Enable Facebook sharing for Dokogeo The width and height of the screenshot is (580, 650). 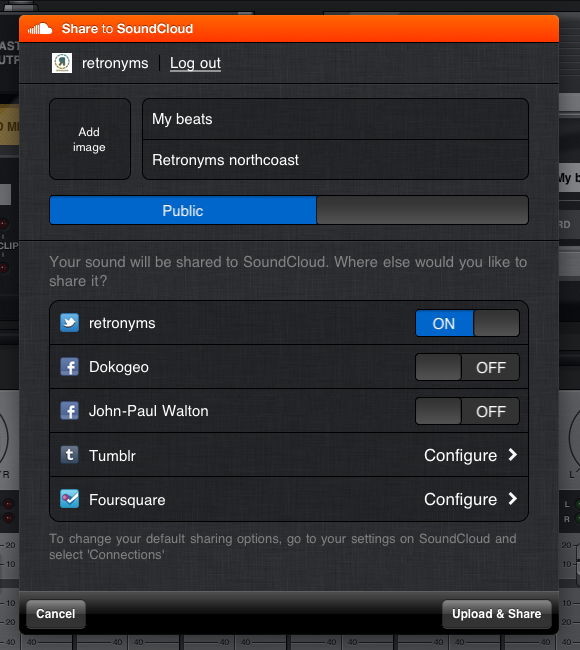(467, 367)
